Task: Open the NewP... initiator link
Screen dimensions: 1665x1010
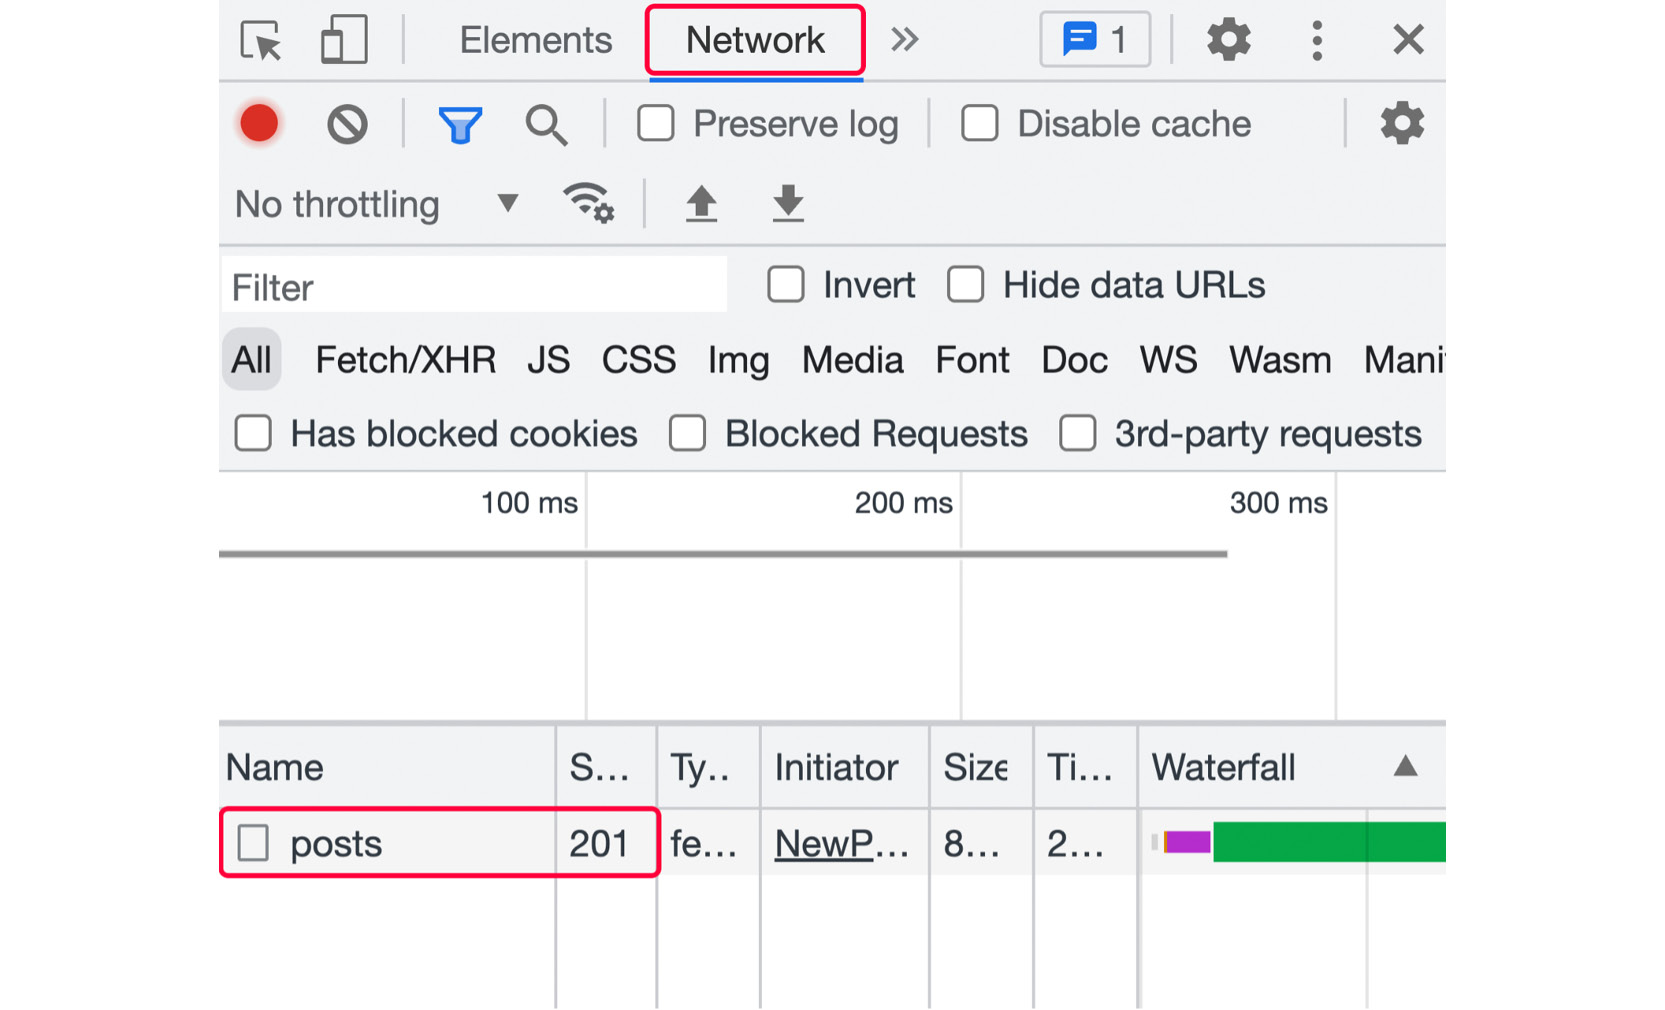Action: click(x=839, y=843)
